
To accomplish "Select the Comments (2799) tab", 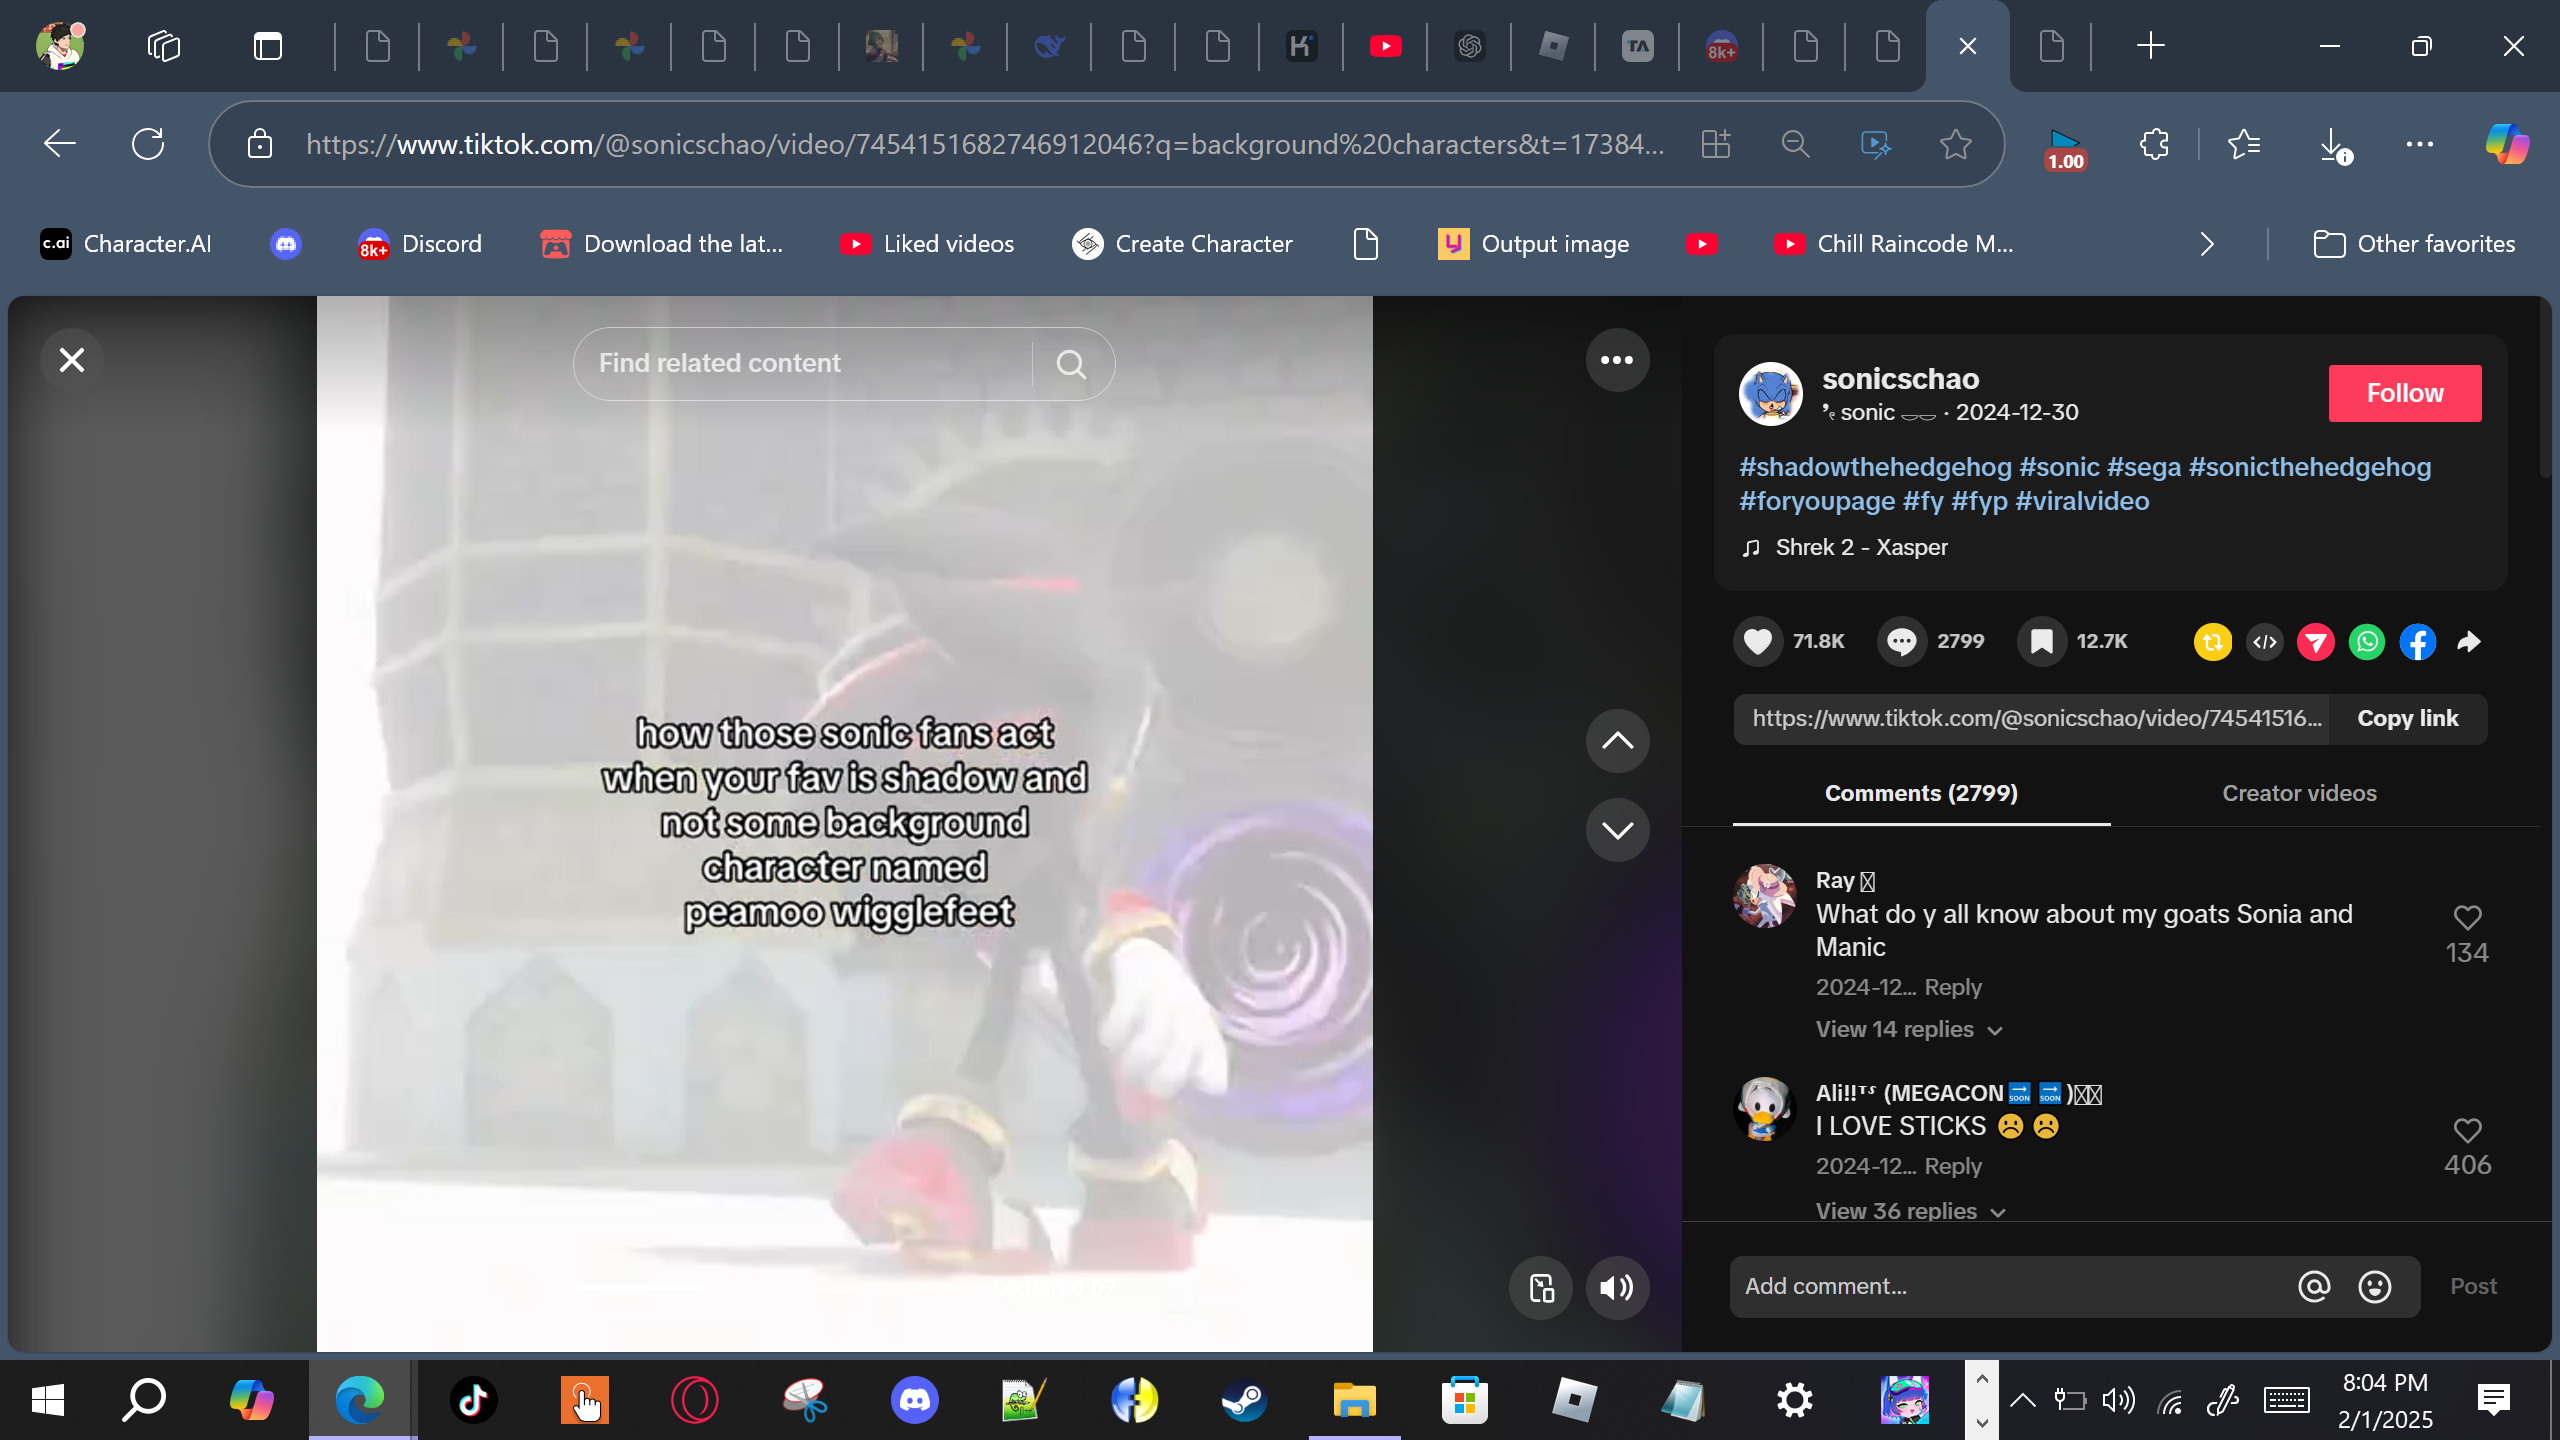I will pyautogui.click(x=1921, y=793).
